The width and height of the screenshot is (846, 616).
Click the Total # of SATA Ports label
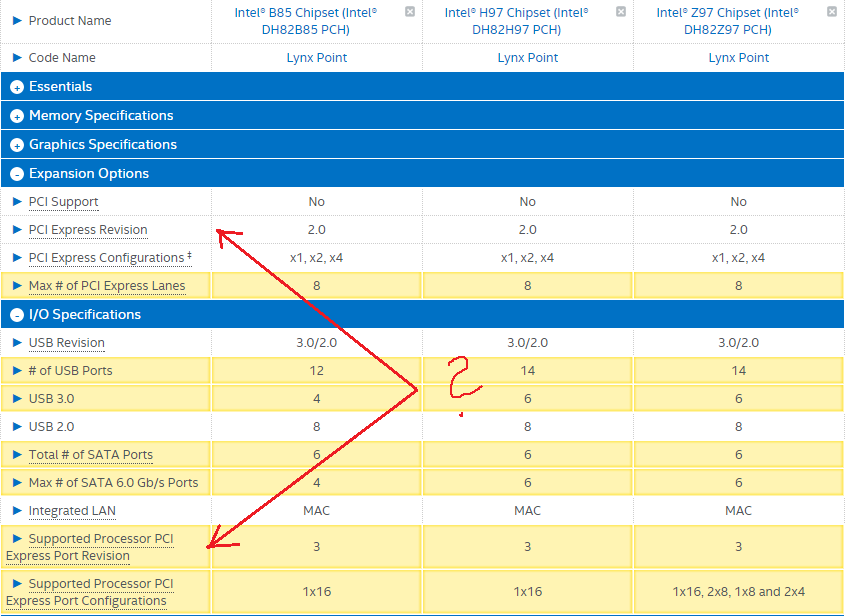(91, 455)
